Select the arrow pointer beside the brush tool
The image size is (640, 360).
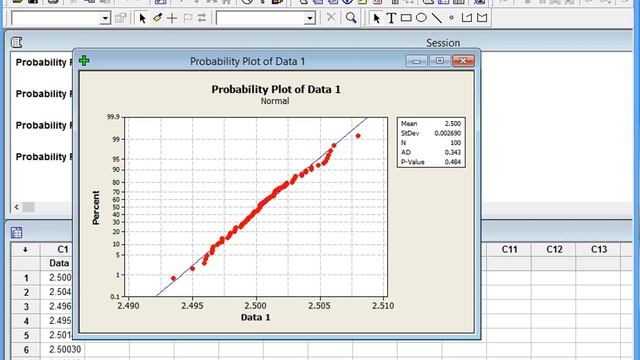tap(142, 18)
